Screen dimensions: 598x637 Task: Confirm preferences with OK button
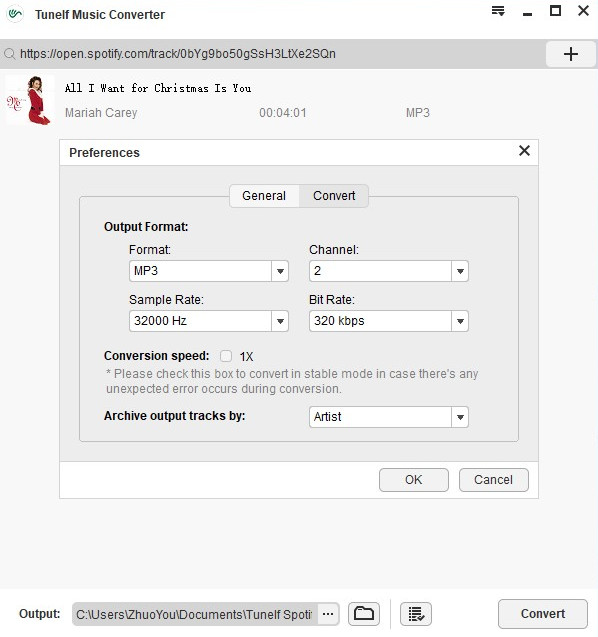(x=414, y=480)
